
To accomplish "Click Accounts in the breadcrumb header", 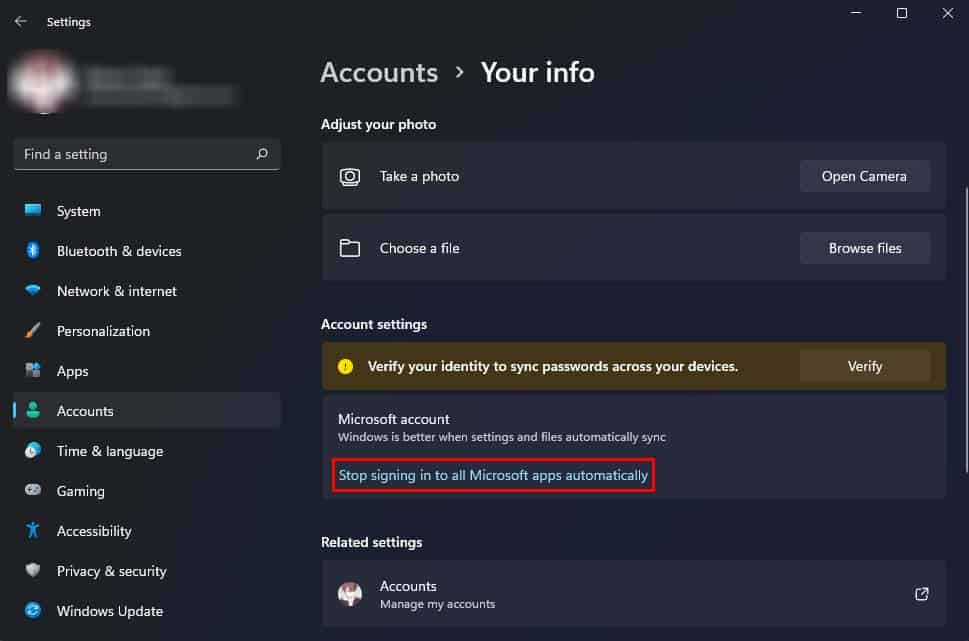I will pyautogui.click(x=379, y=72).
